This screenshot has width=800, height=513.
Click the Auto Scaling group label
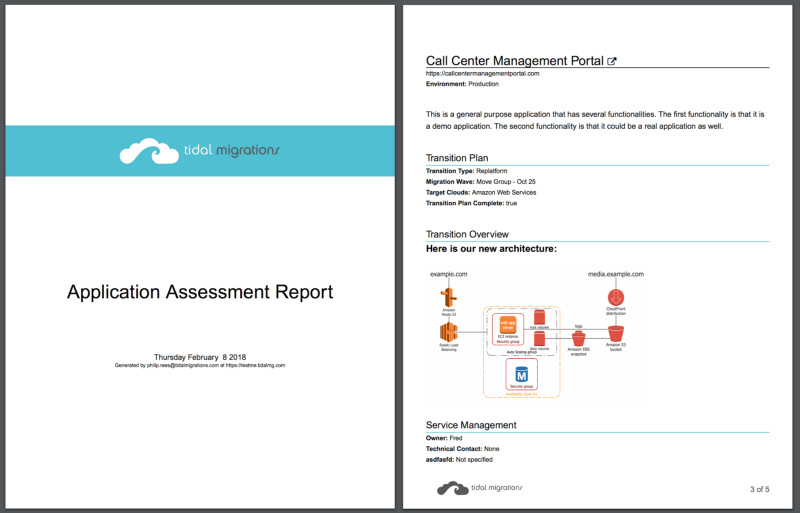click(x=521, y=352)
